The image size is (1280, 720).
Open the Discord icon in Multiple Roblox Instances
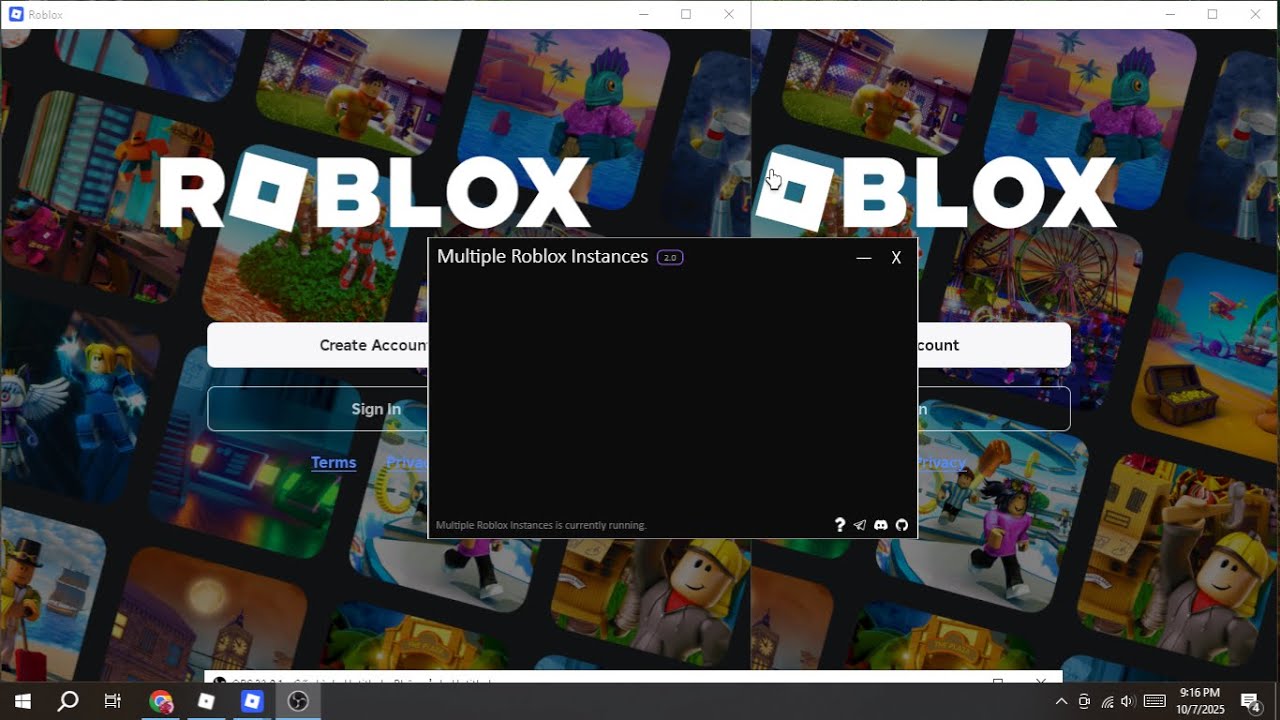(881, 525)
